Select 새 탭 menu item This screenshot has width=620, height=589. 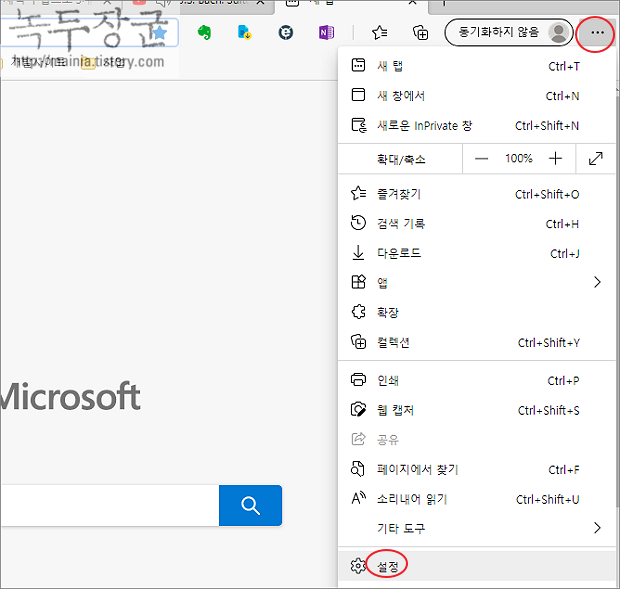[x=476, y=66]
